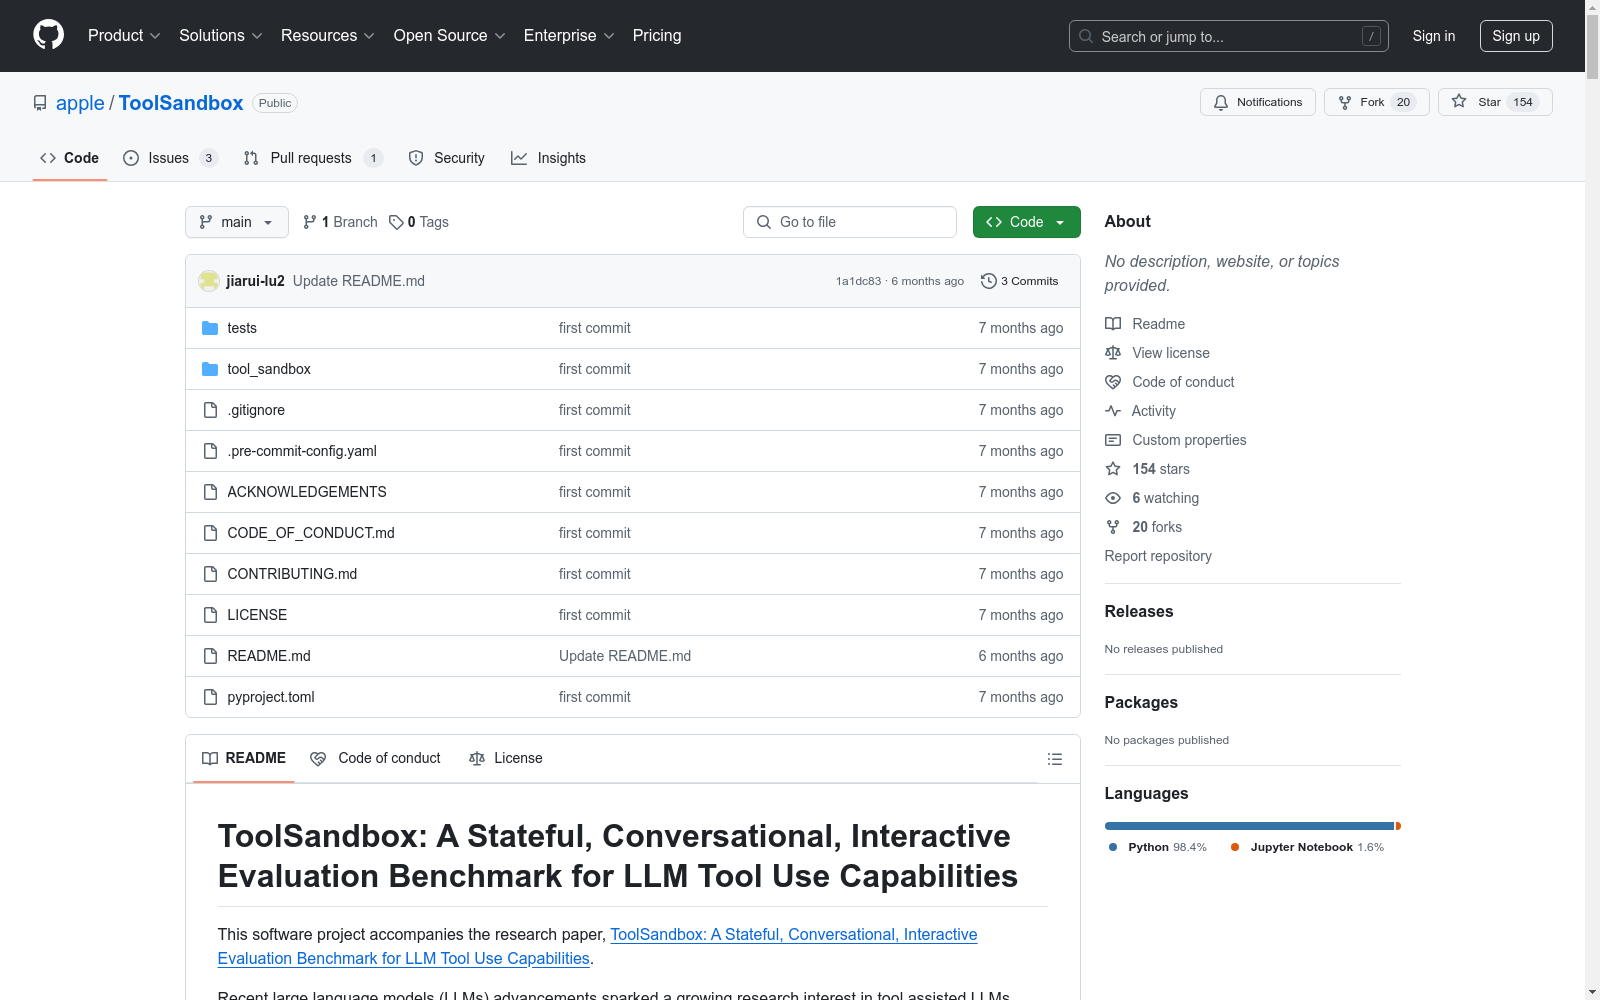Open the research paper link in README

coord(598,946)
